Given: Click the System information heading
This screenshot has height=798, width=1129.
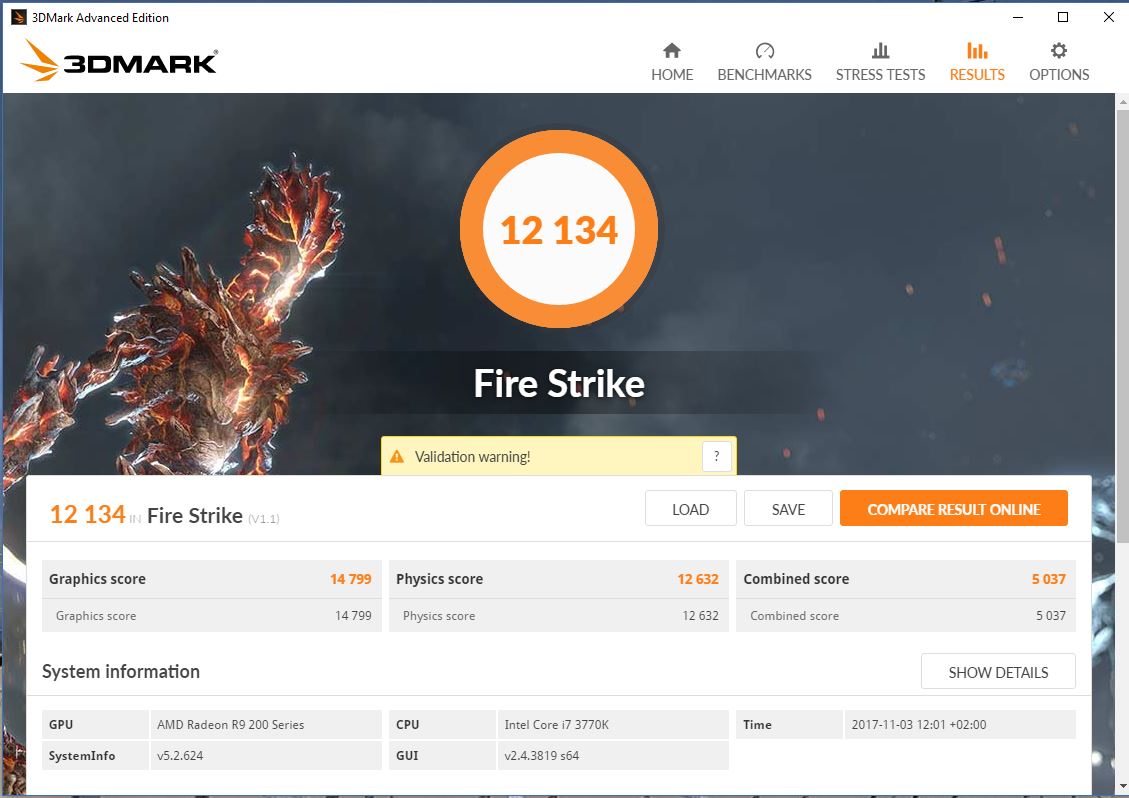Looking at the screenshot, I should point(121,671).
